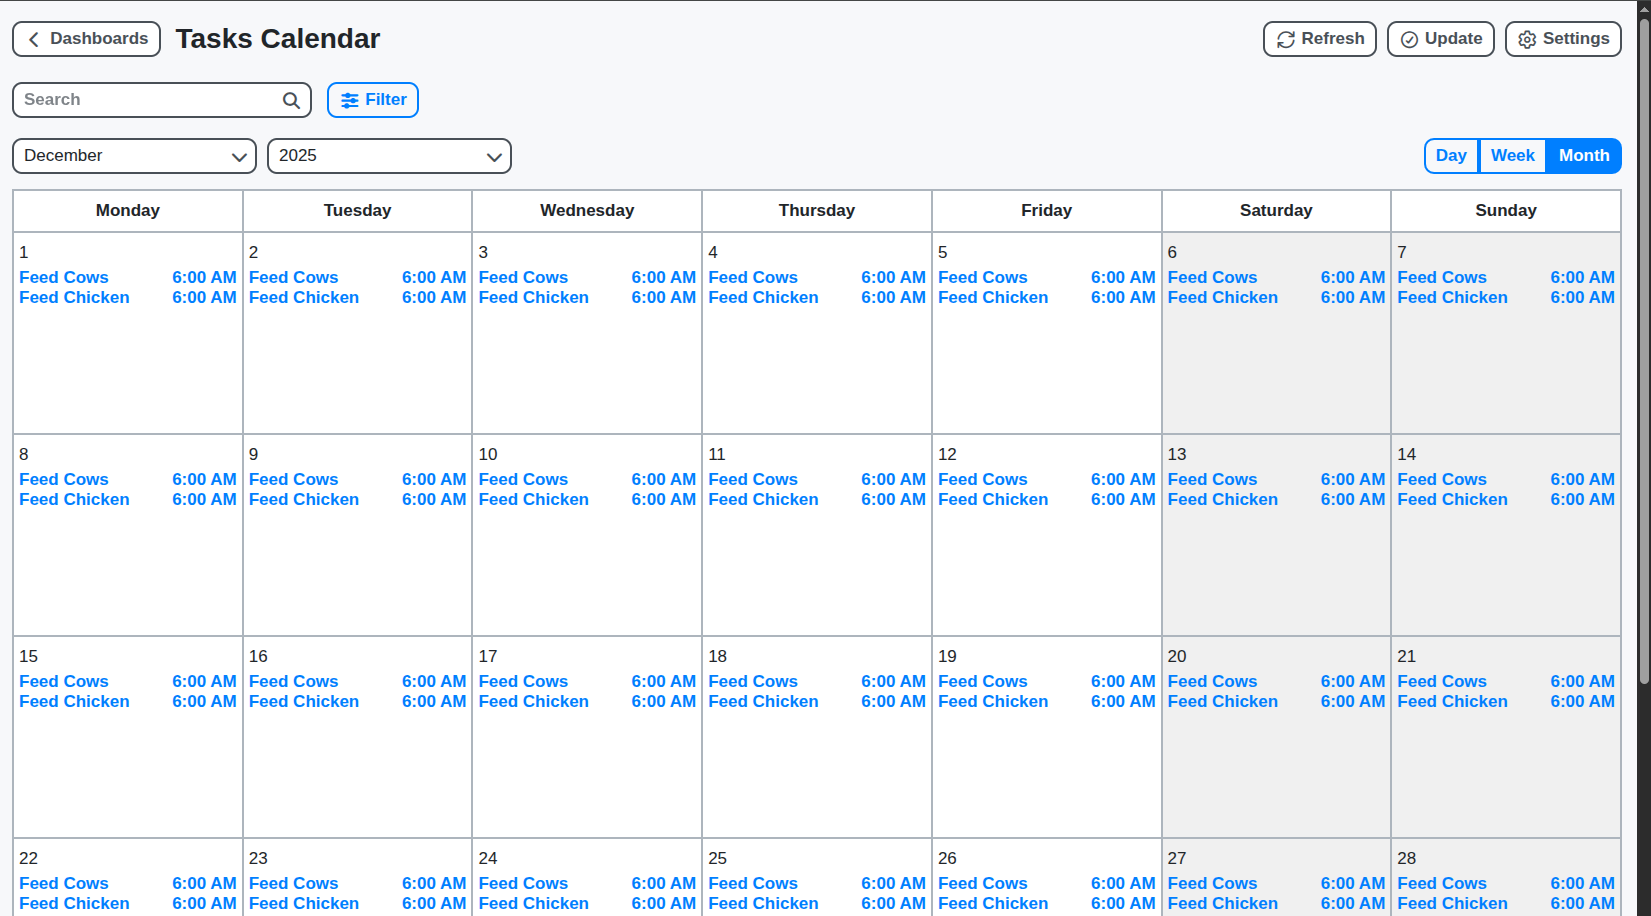Open the month dropdown chevron
1651x916 pixels.
238,157
